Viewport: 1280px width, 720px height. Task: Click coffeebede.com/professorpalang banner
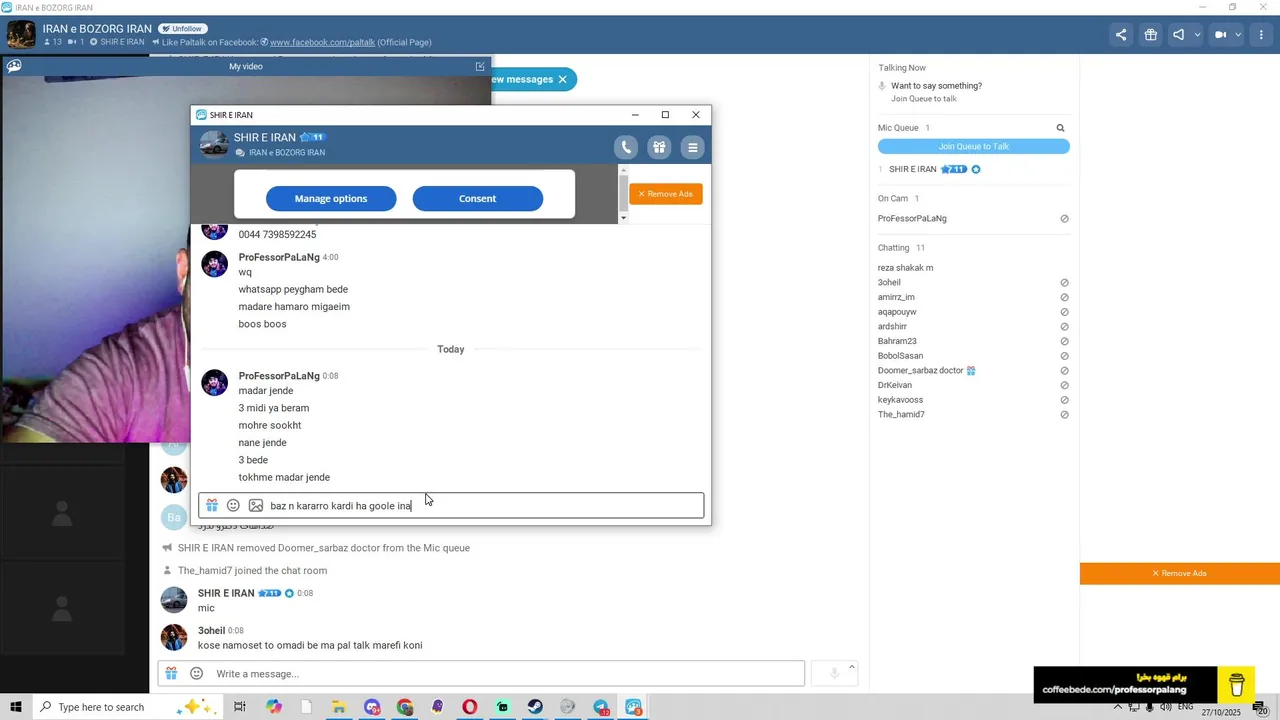click(x=1144, y=685)
